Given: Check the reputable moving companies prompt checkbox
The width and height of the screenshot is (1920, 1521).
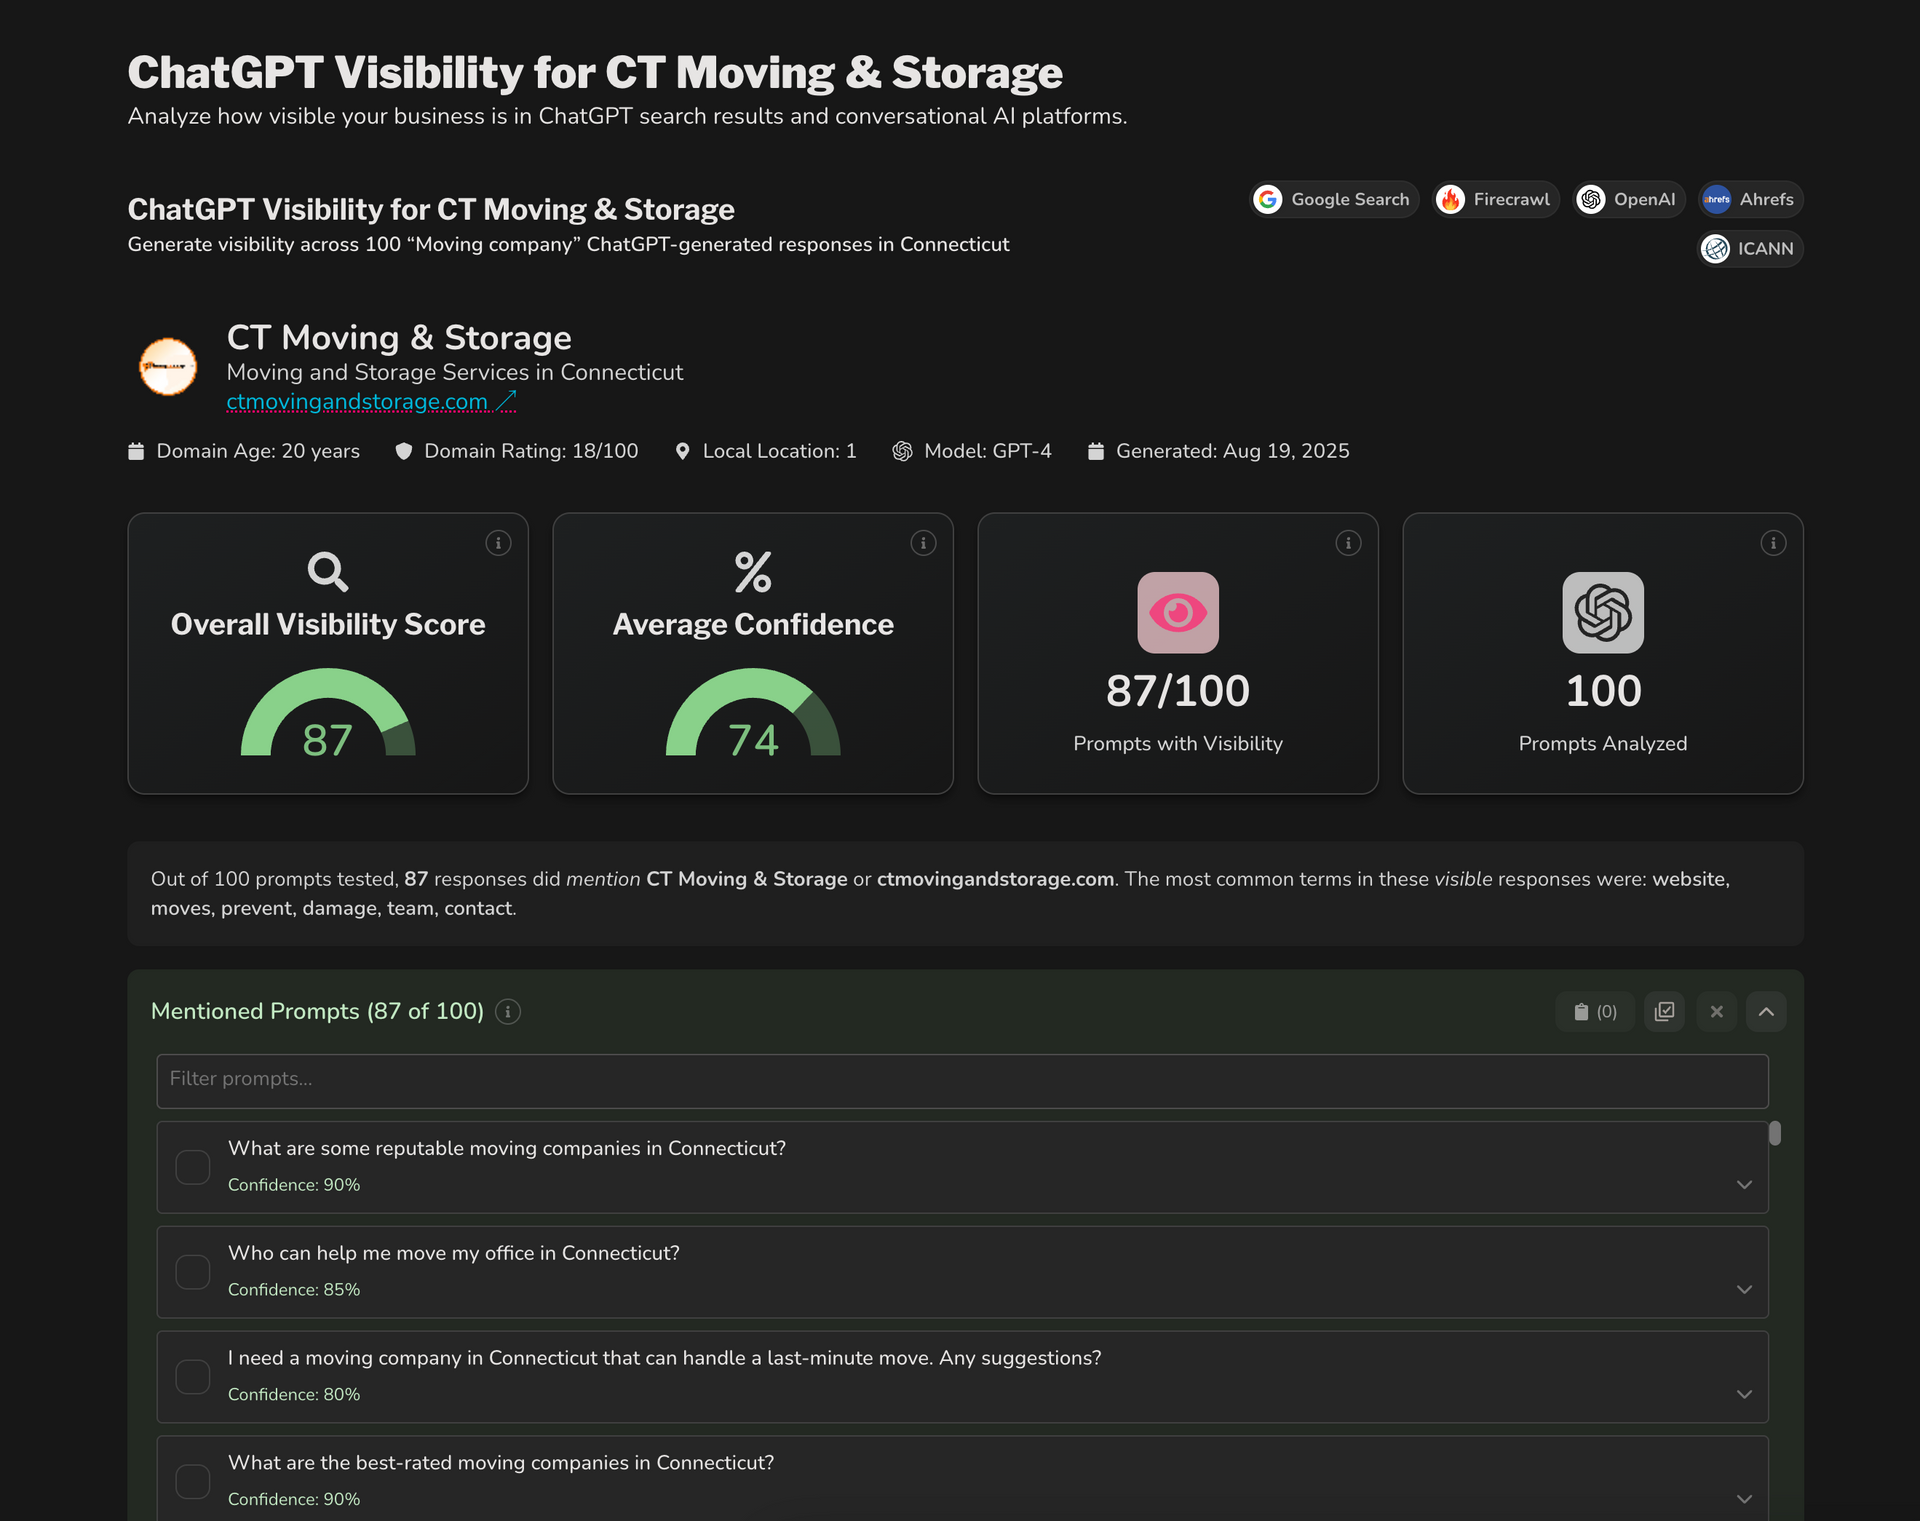Looking at the screenshot, I should 193,1167.
